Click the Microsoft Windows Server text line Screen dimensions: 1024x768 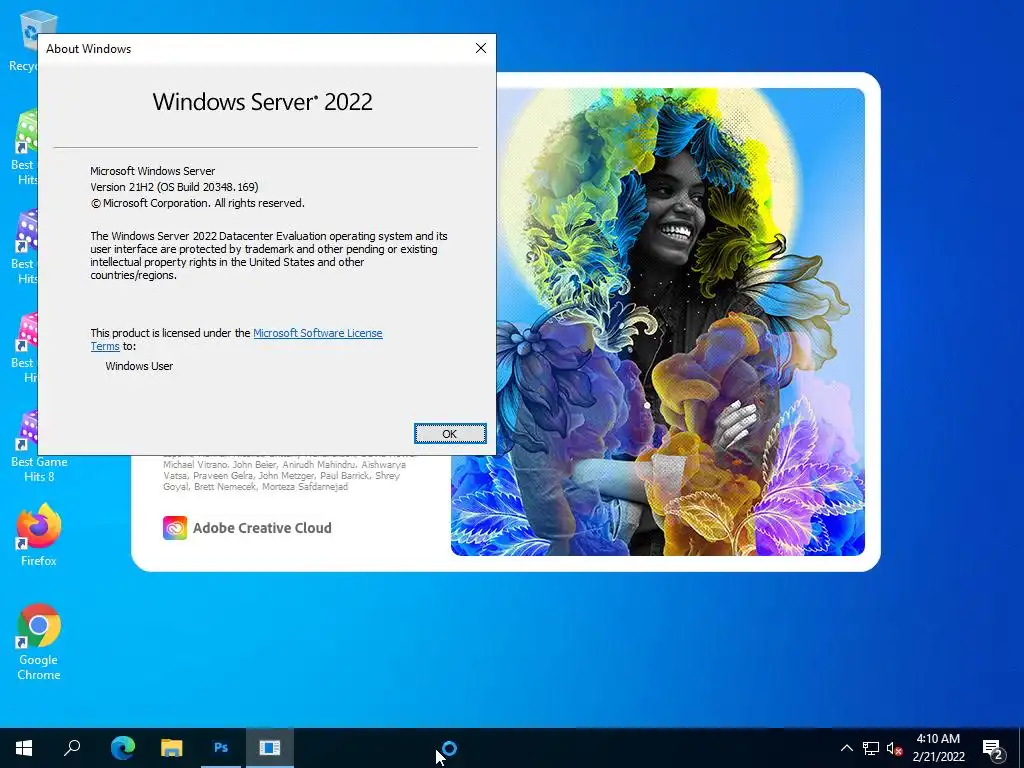(x=153, y=171)
